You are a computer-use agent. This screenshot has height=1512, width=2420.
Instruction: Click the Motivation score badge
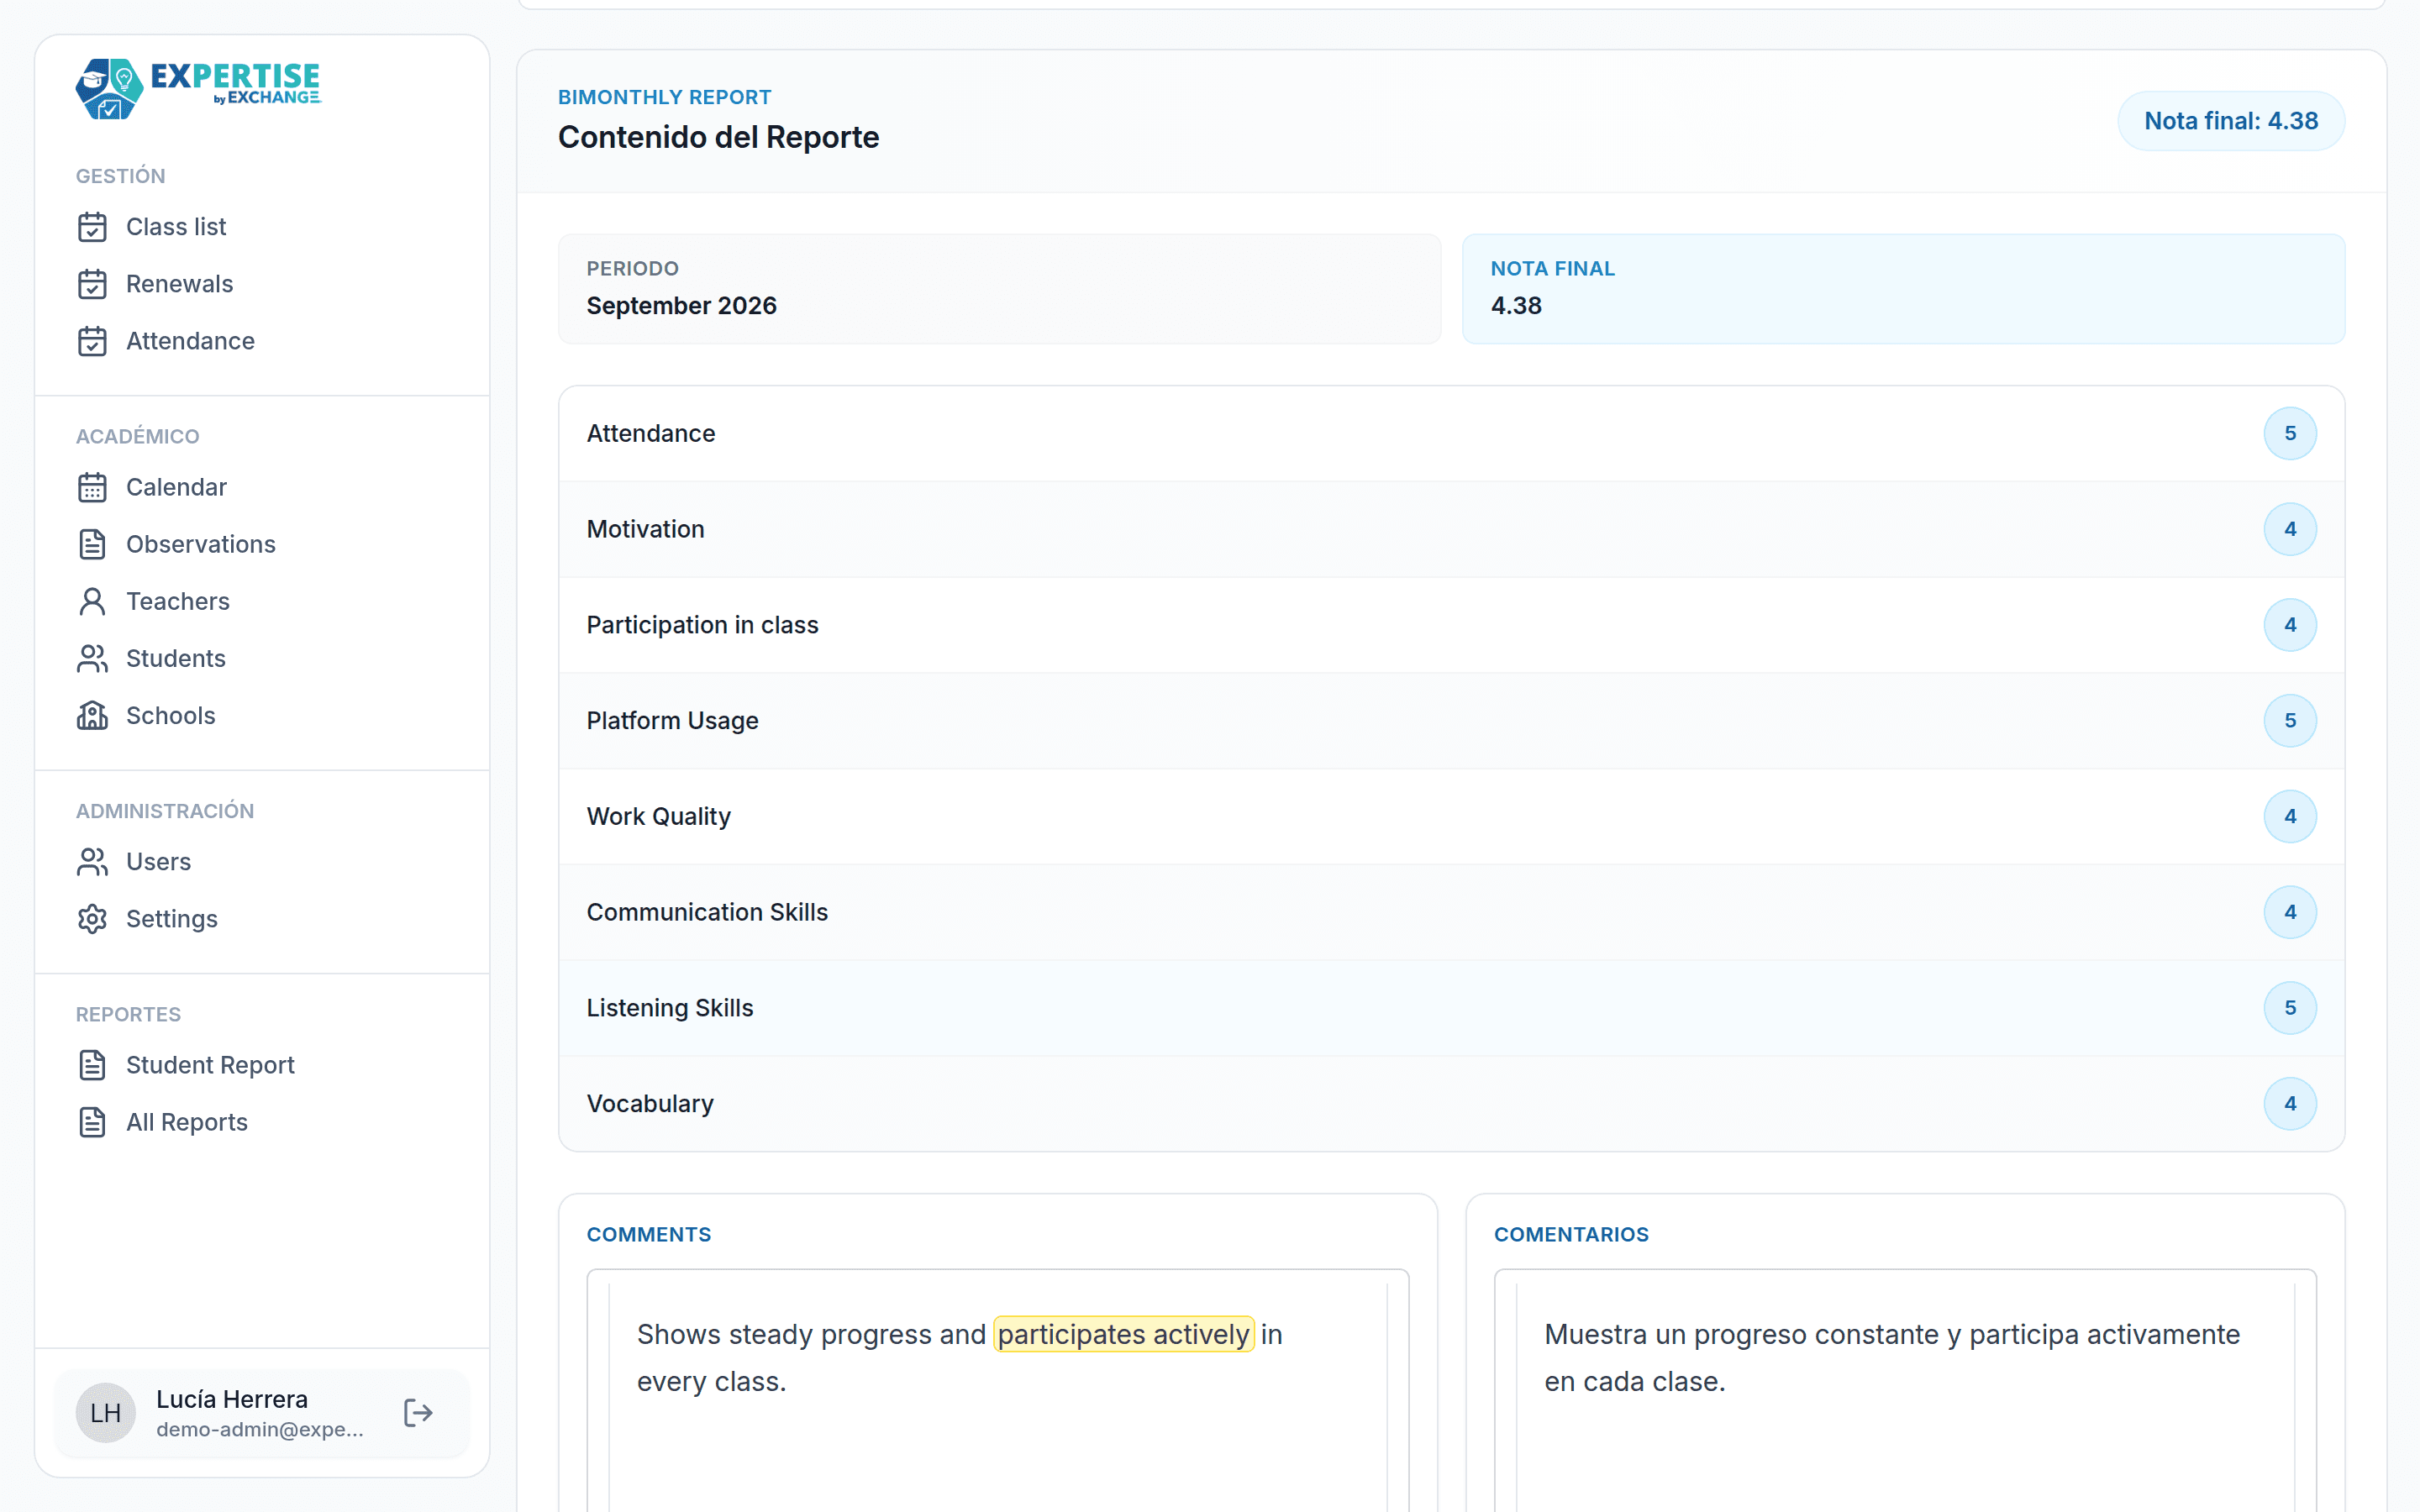[2290, 529]
